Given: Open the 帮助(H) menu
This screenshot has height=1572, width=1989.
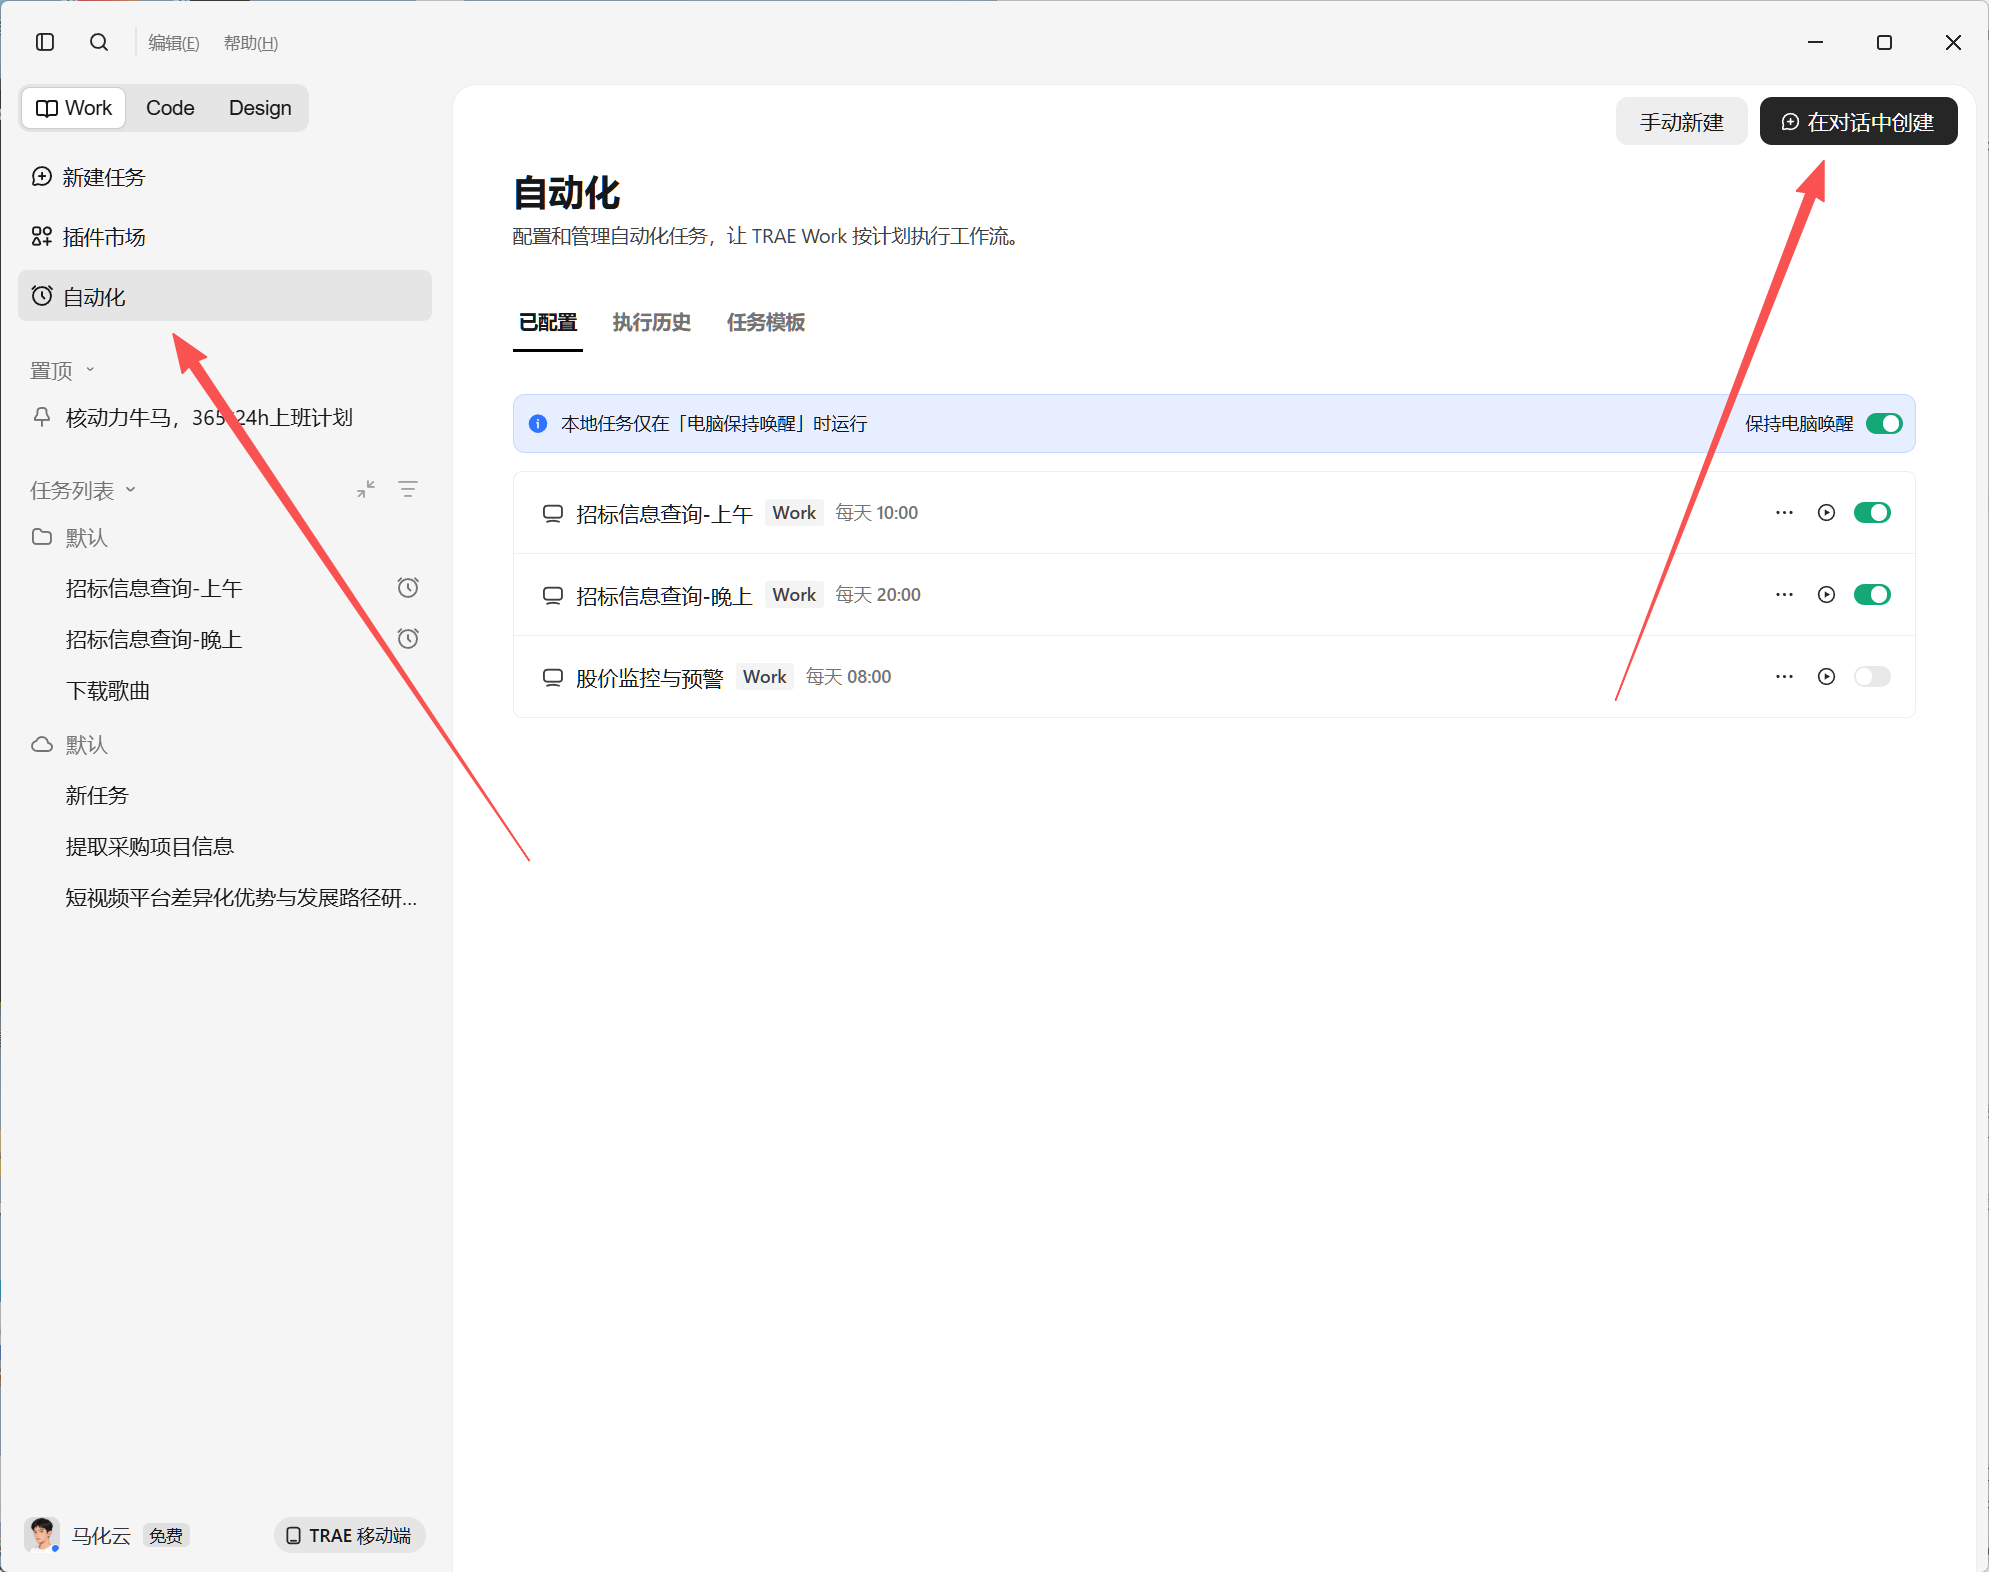Looking at the screenshot, I should tap(251, 43).
